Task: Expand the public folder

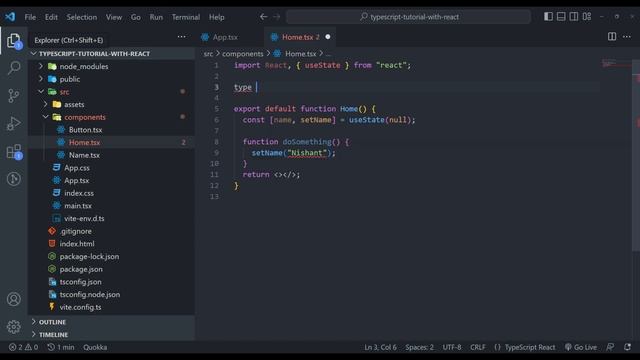Action: [x=40, y=79]
